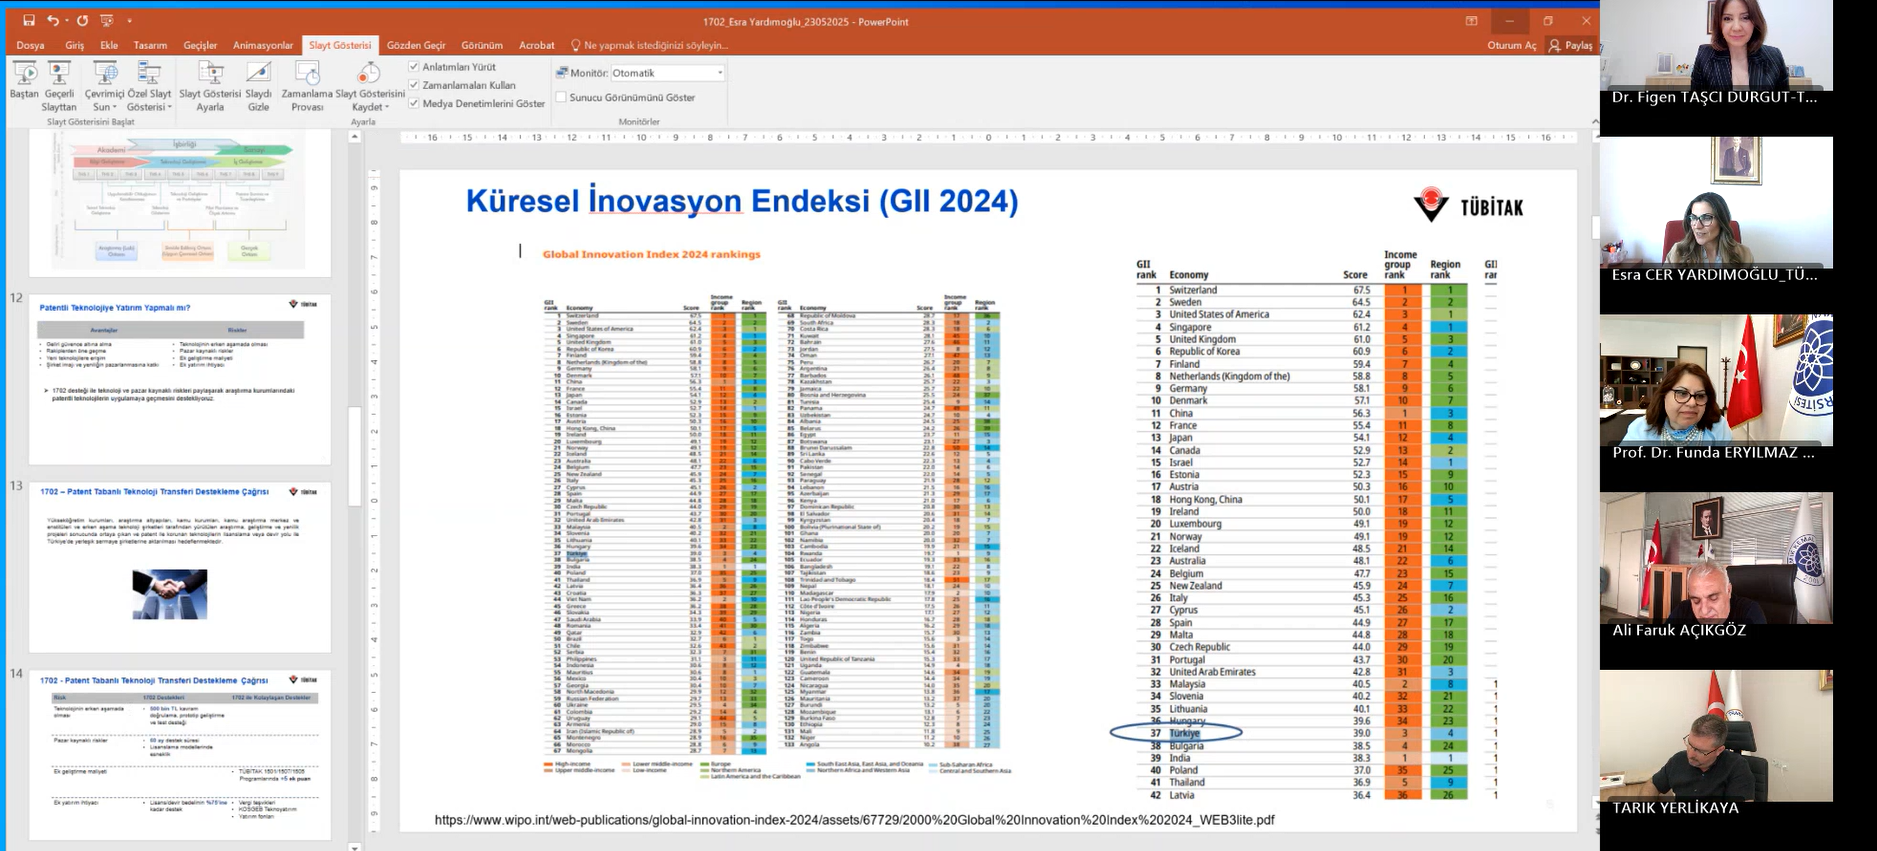Toggle Zamanlamaları Kullan checkbox

point(414,85)
